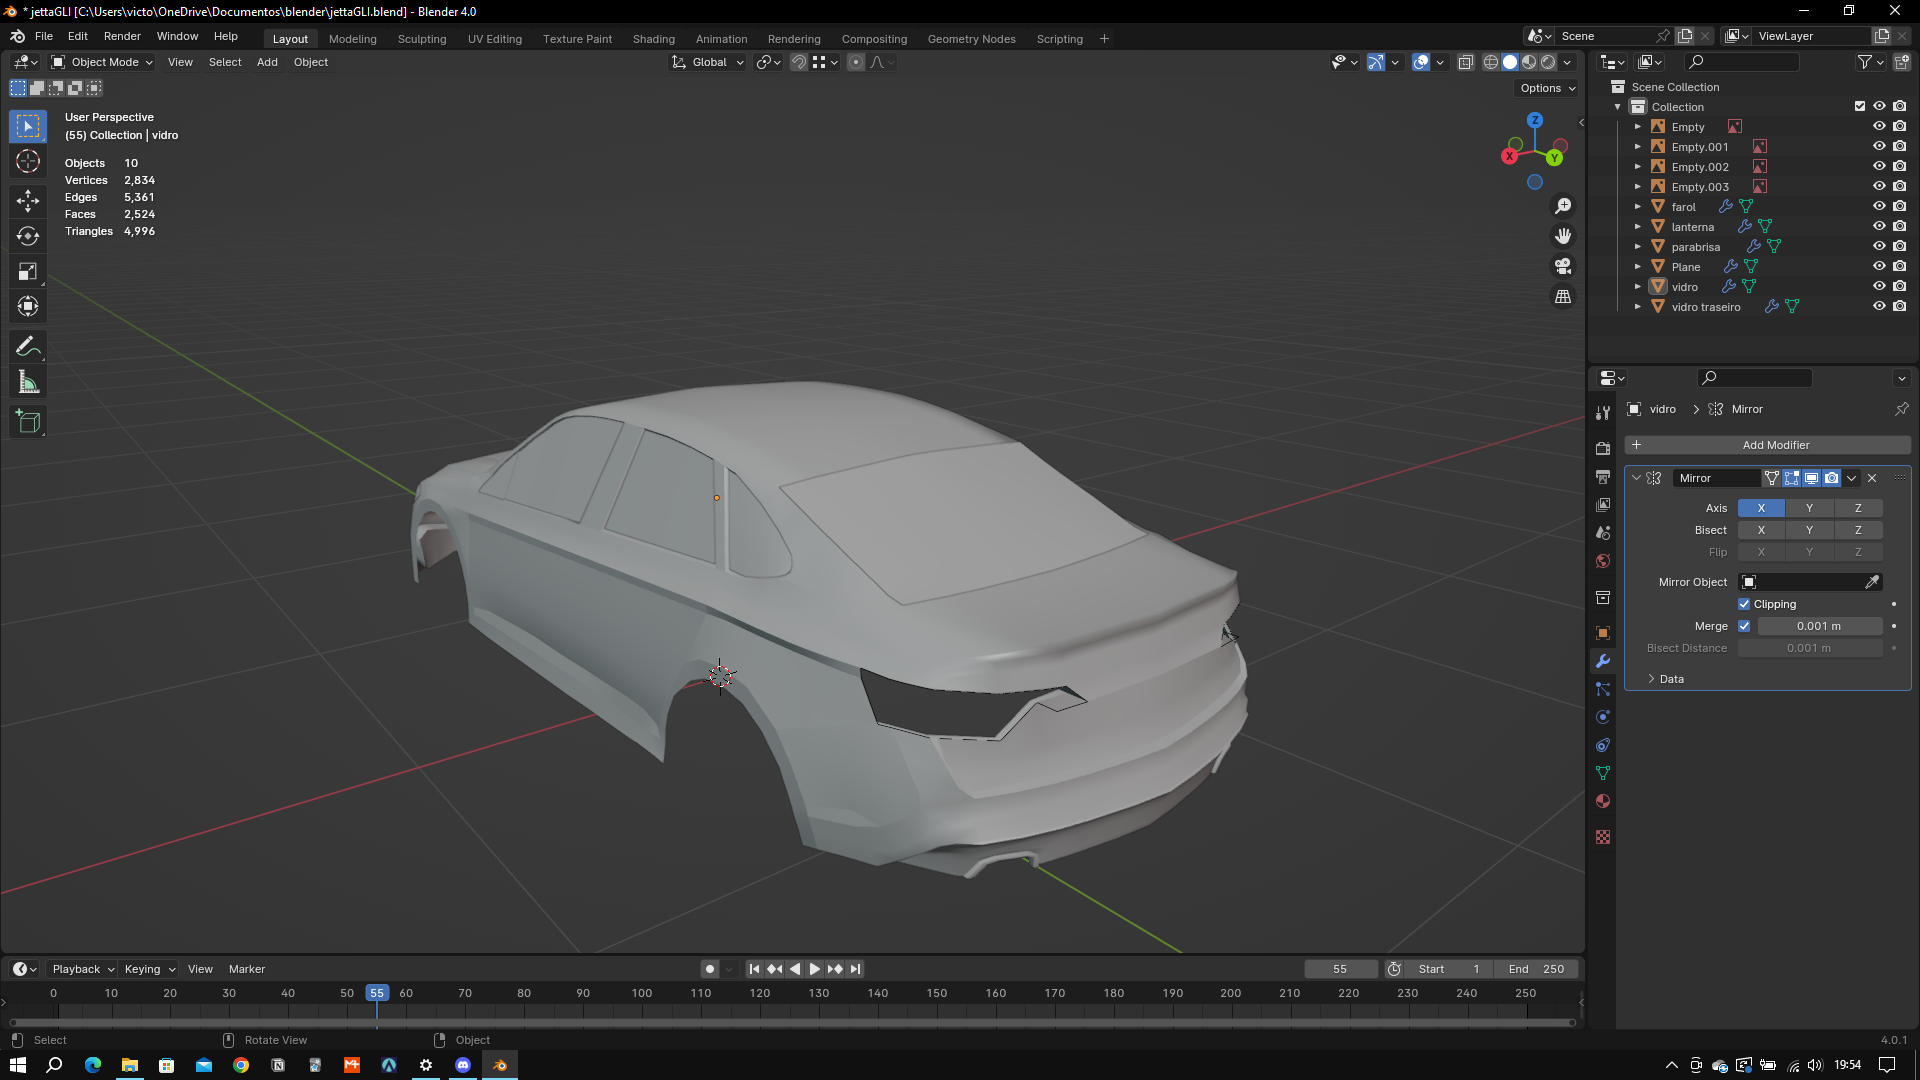Screen dimensions: 1920x1080
Task: Disable the Merge checkbox
Action: (x=1744, y=626)
